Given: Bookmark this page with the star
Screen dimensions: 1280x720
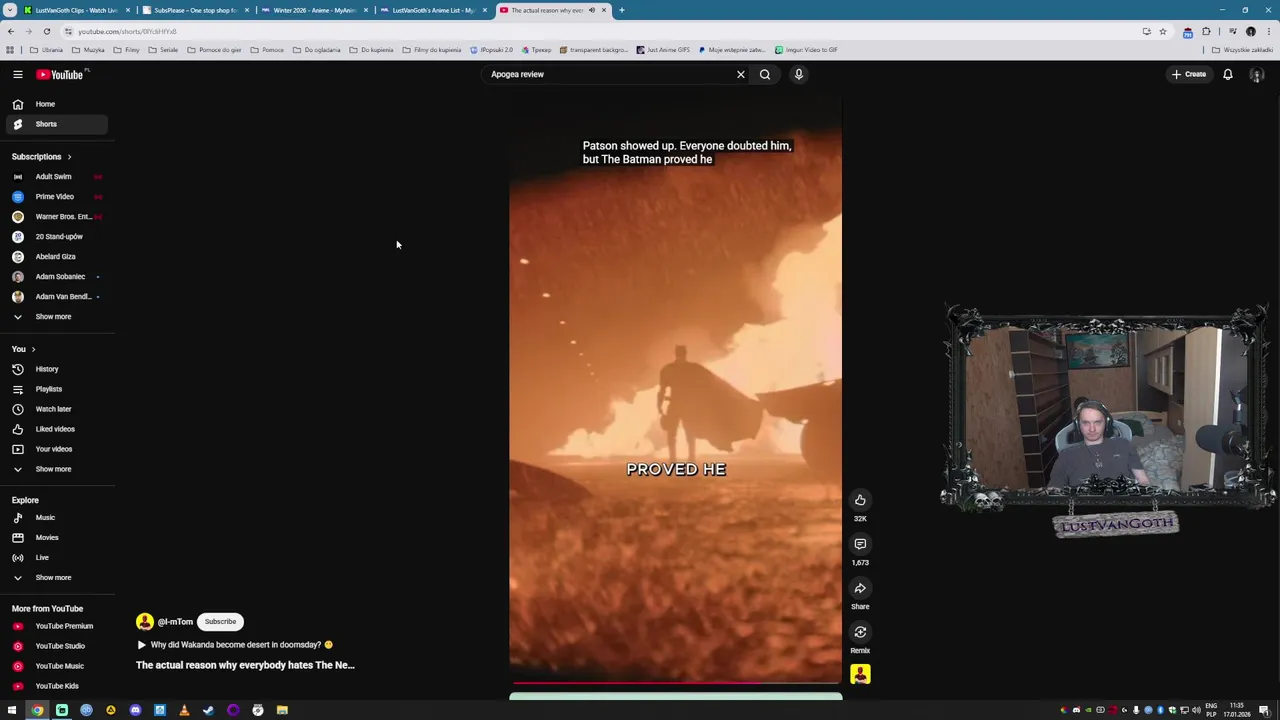Looking at the screenshot, I should pyautogui.click(x=1162, y=31).
